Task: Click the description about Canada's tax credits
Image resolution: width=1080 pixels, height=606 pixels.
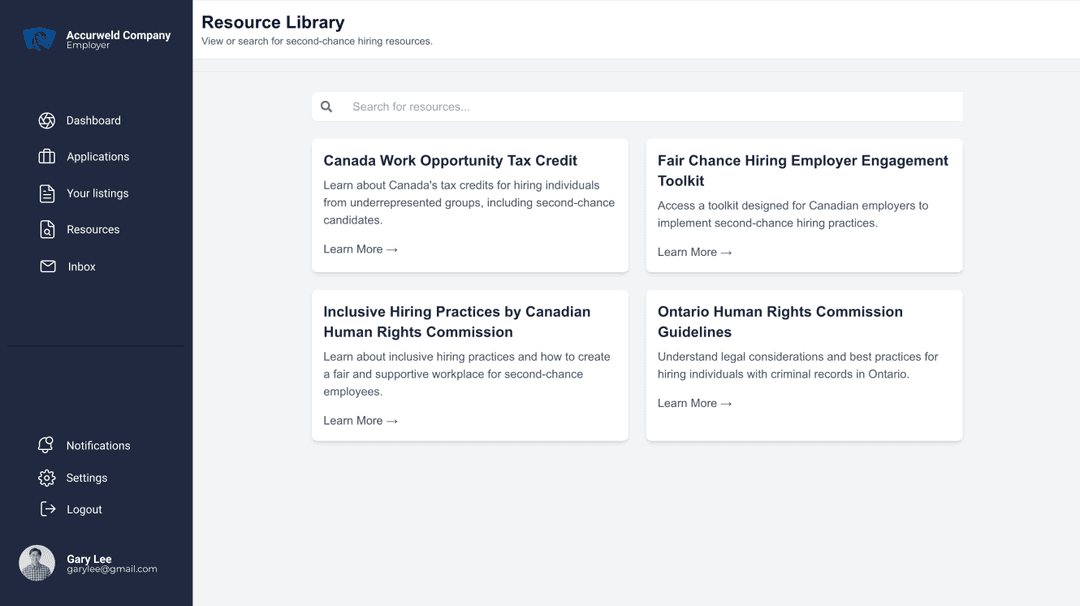Action: pyautogui.click(x=469, y=202)
